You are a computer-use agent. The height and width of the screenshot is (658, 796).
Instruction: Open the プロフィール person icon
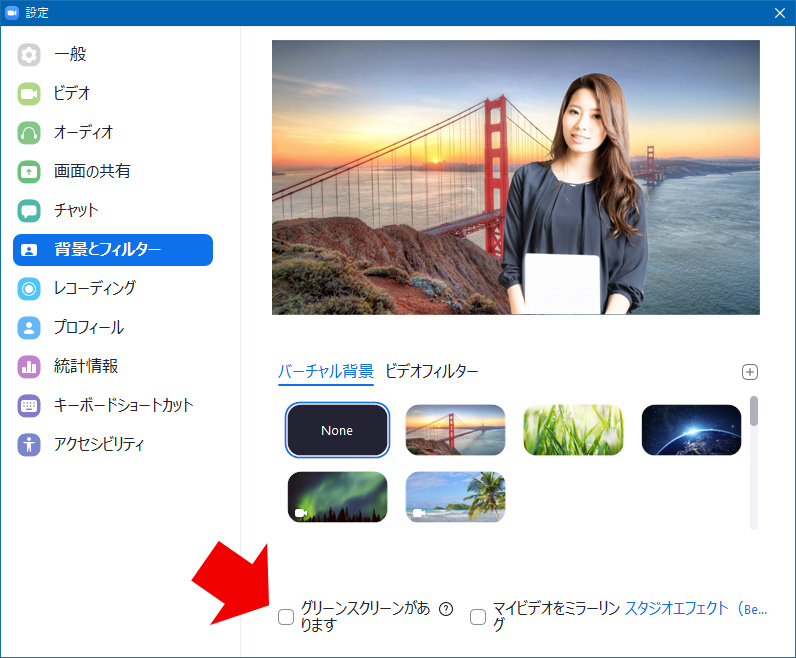coord(29,328)
